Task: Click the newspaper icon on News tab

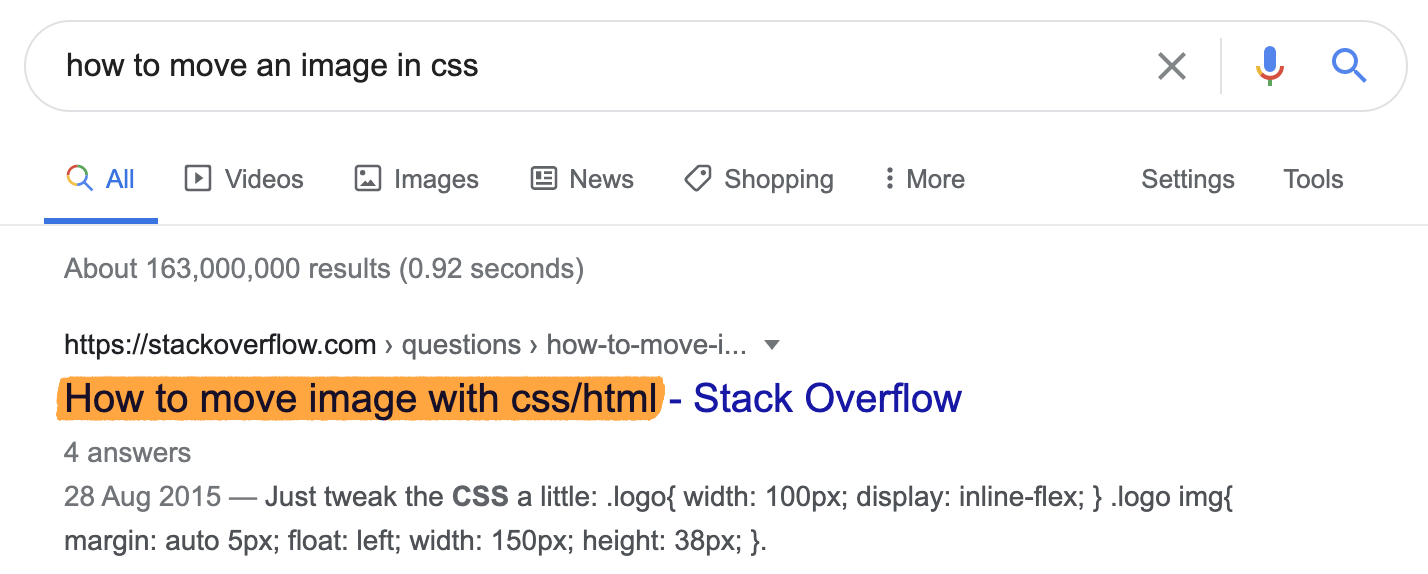Action: [x=544, y=179]
